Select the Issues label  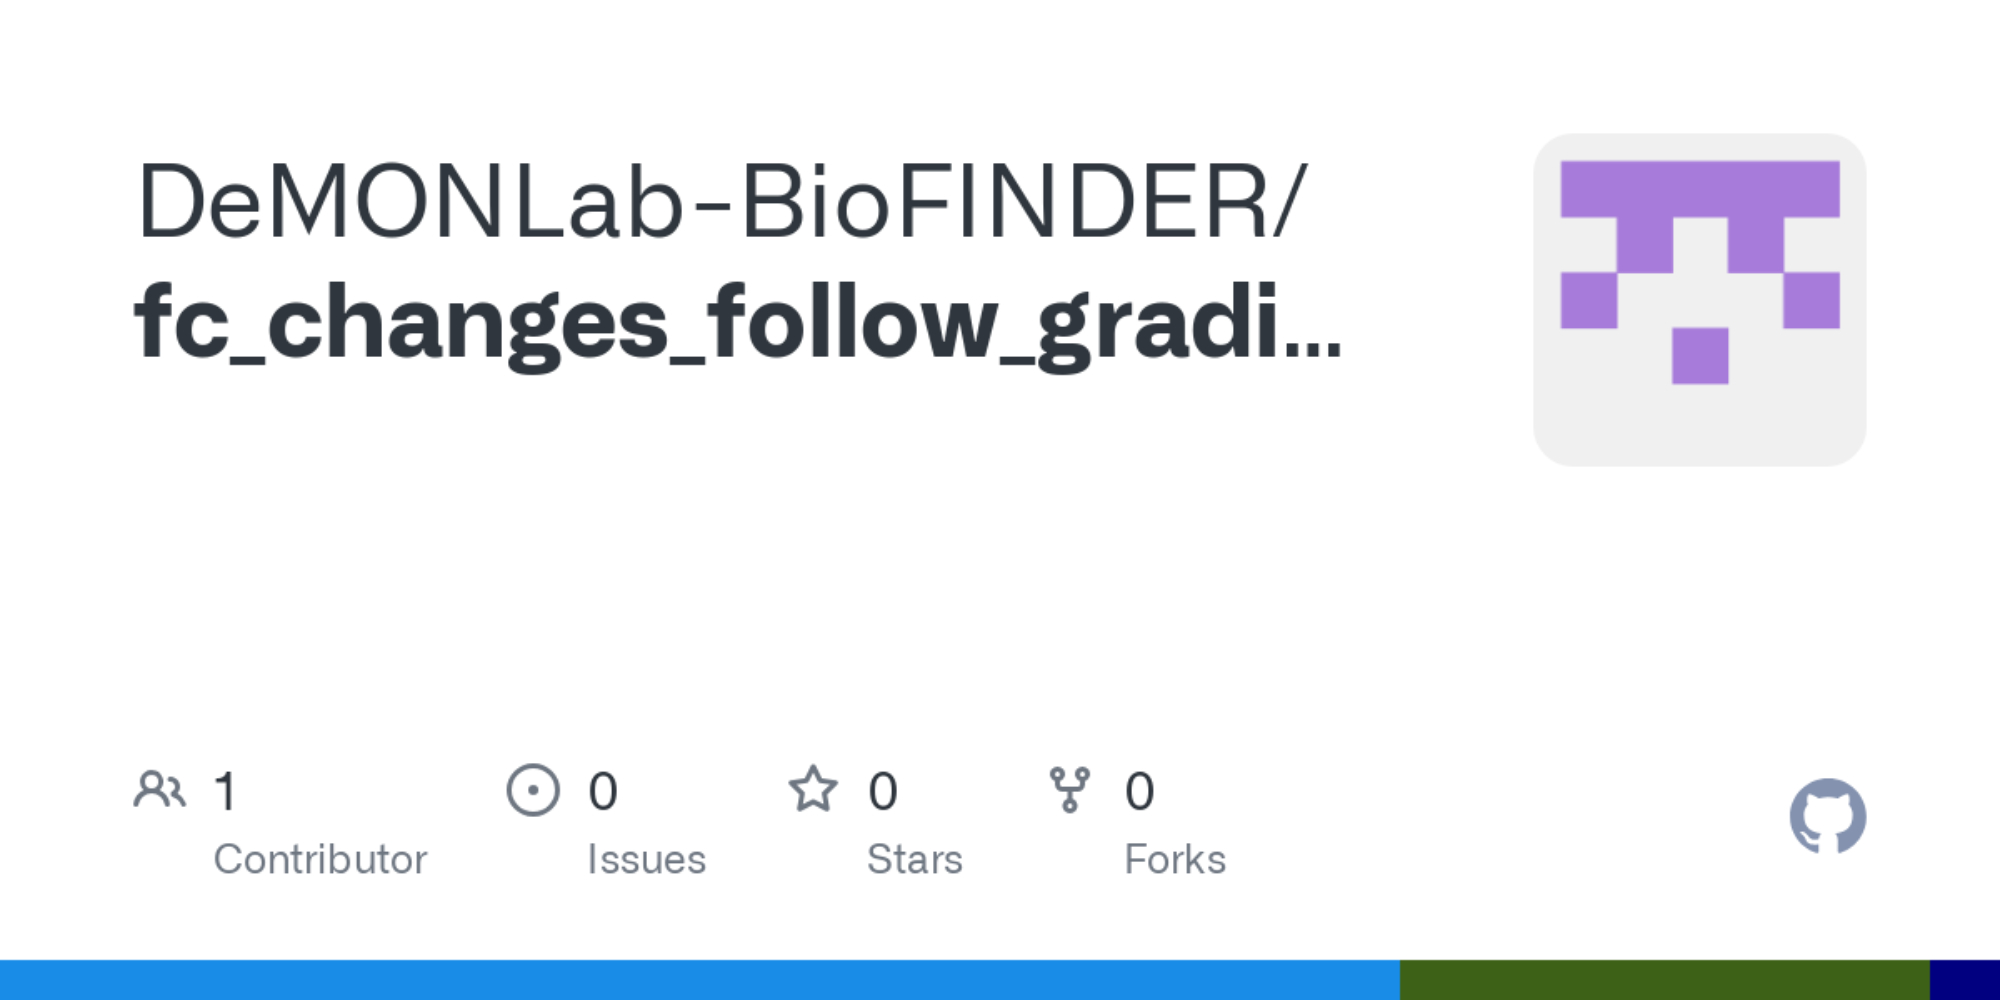pyautogui.click(x=646, y=859)
